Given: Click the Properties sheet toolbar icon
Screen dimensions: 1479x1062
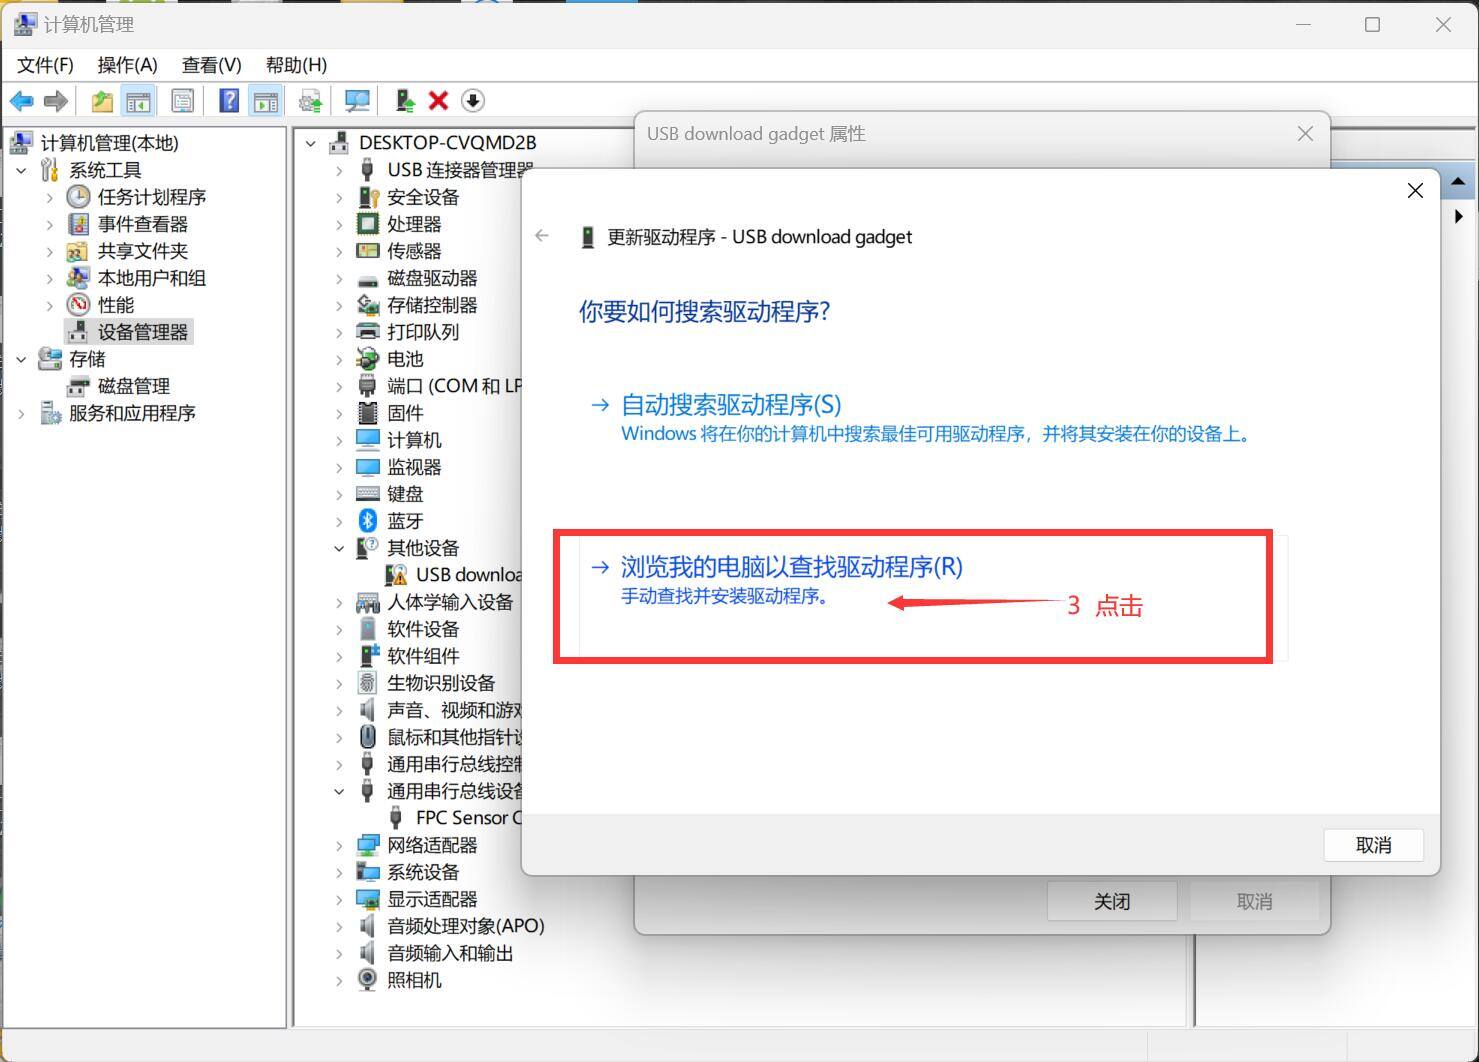Looking at the screenshot, I should pyautogui.click(x=182, y=101).
